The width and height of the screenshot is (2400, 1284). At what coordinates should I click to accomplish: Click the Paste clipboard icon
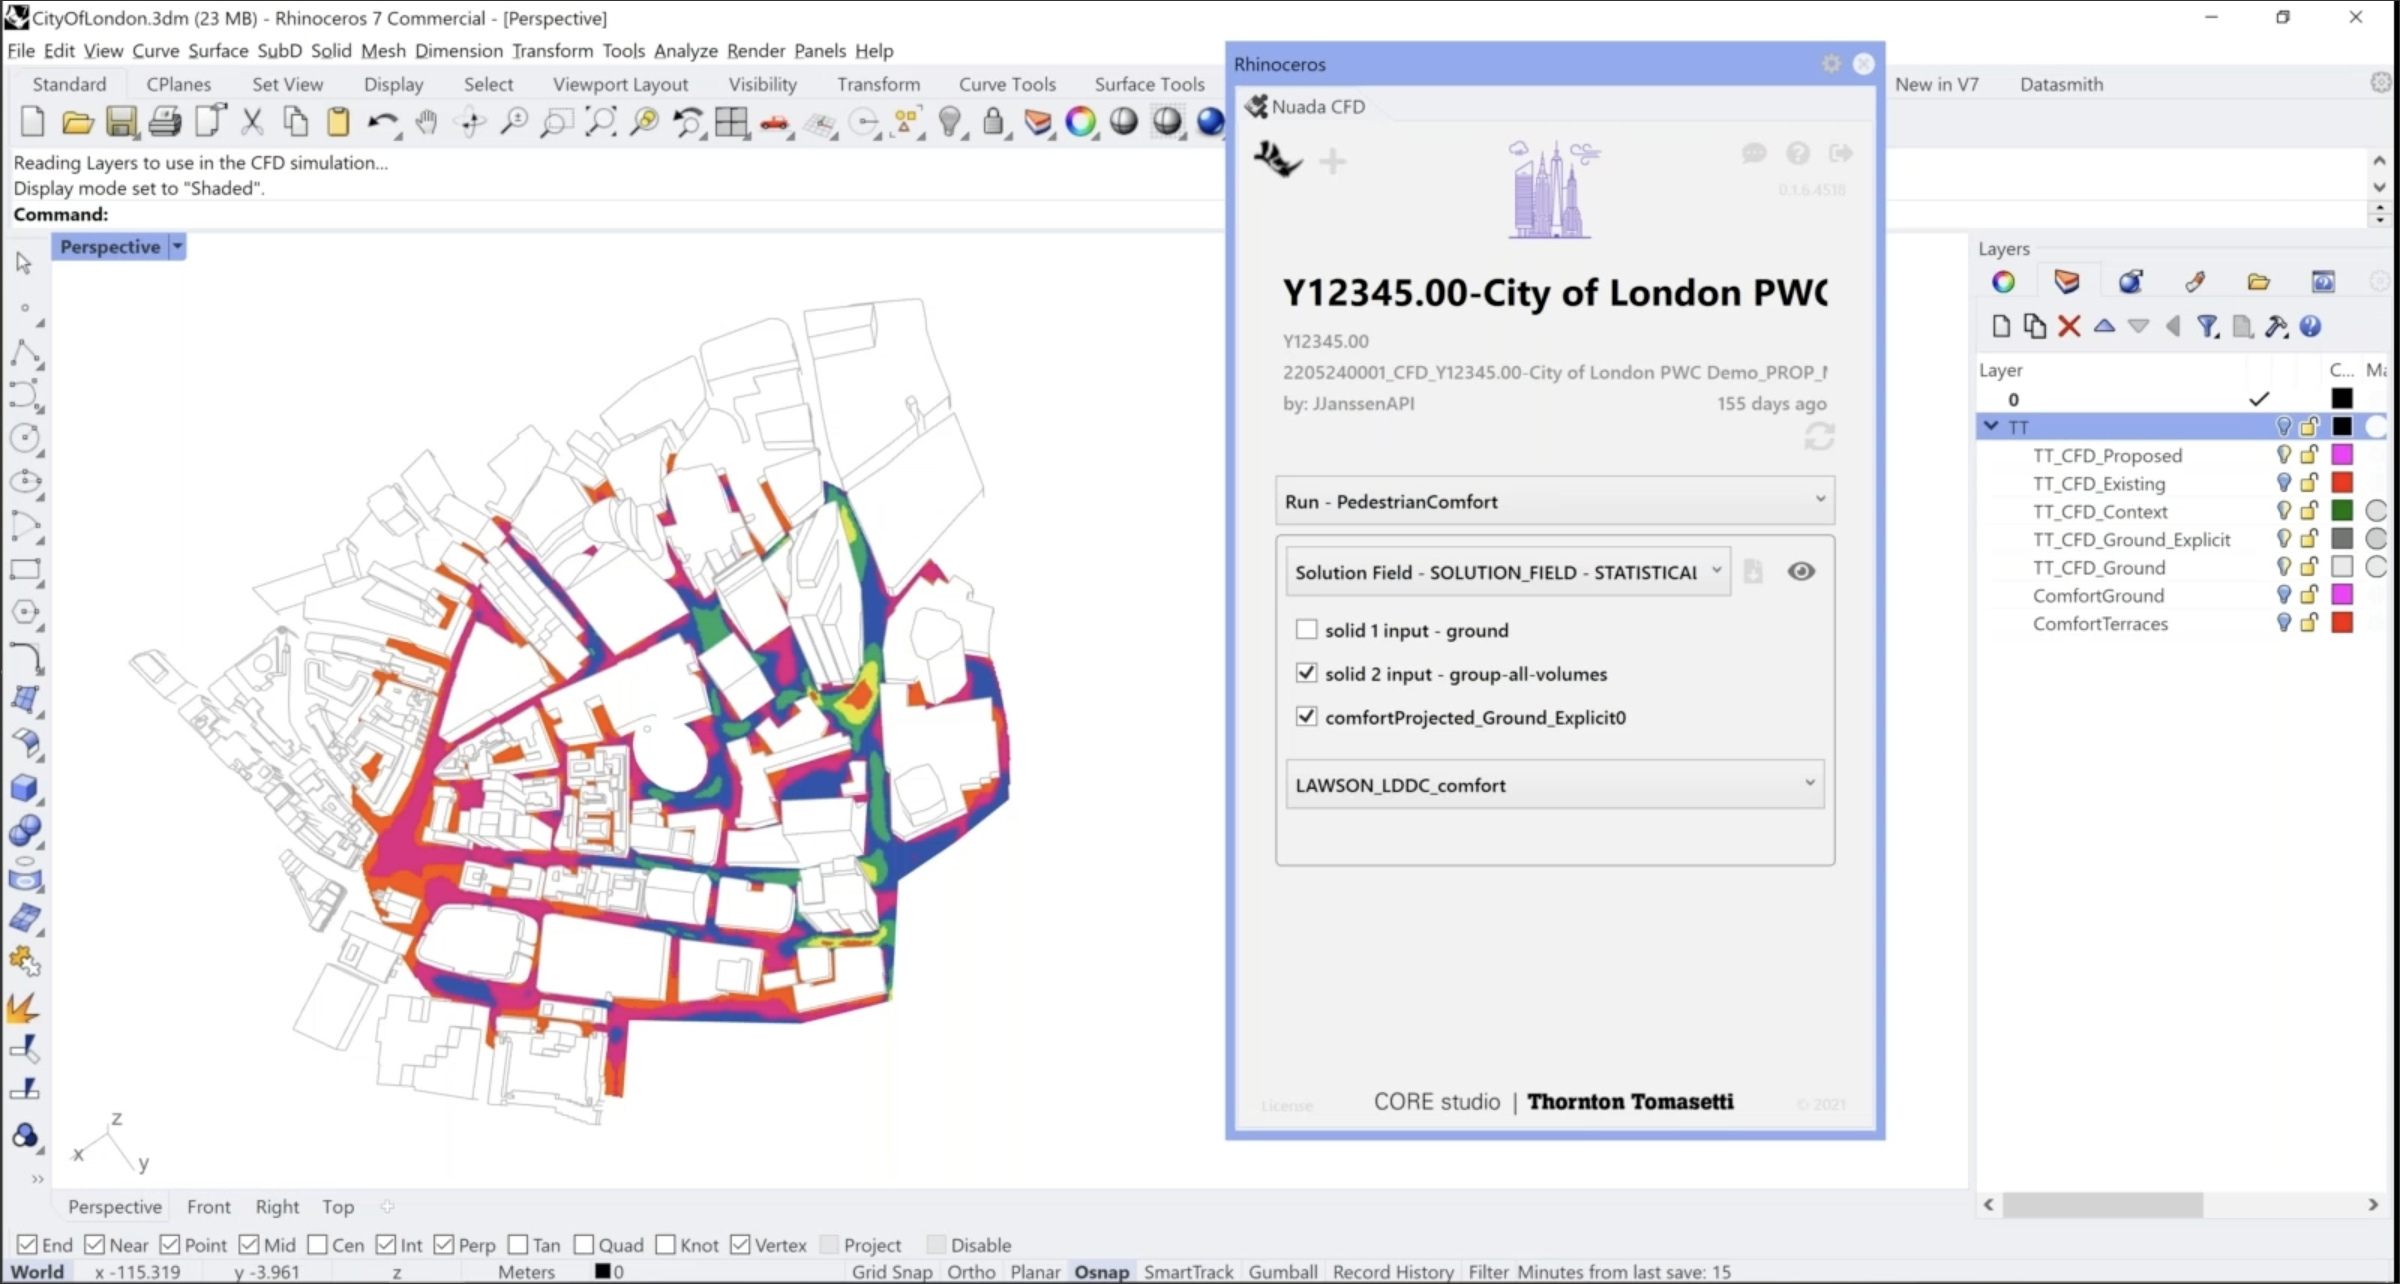pos(339,122)
